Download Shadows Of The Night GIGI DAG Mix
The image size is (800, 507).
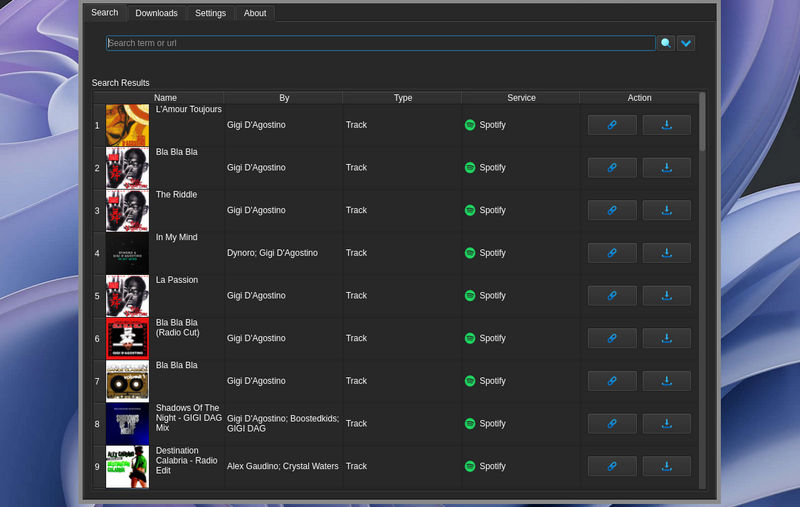pos(666,424)
